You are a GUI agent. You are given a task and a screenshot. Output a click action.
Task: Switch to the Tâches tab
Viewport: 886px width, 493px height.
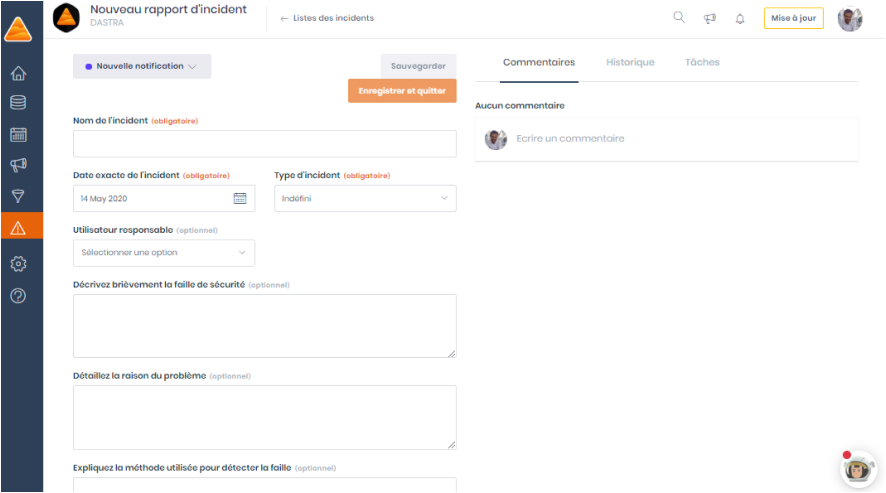pyautogui.click(x=702, y=62)
